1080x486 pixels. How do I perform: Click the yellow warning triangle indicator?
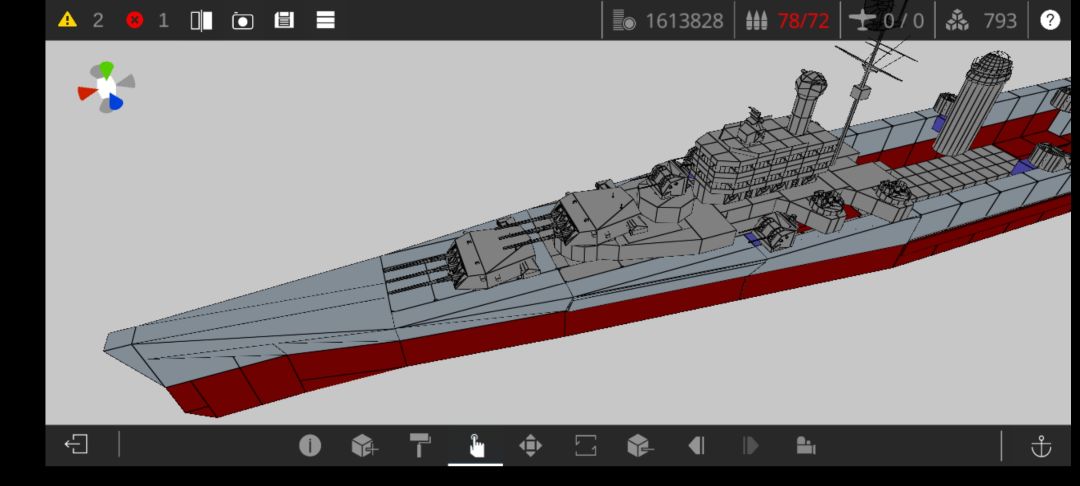pyautogui.click(x=67, y=20)
